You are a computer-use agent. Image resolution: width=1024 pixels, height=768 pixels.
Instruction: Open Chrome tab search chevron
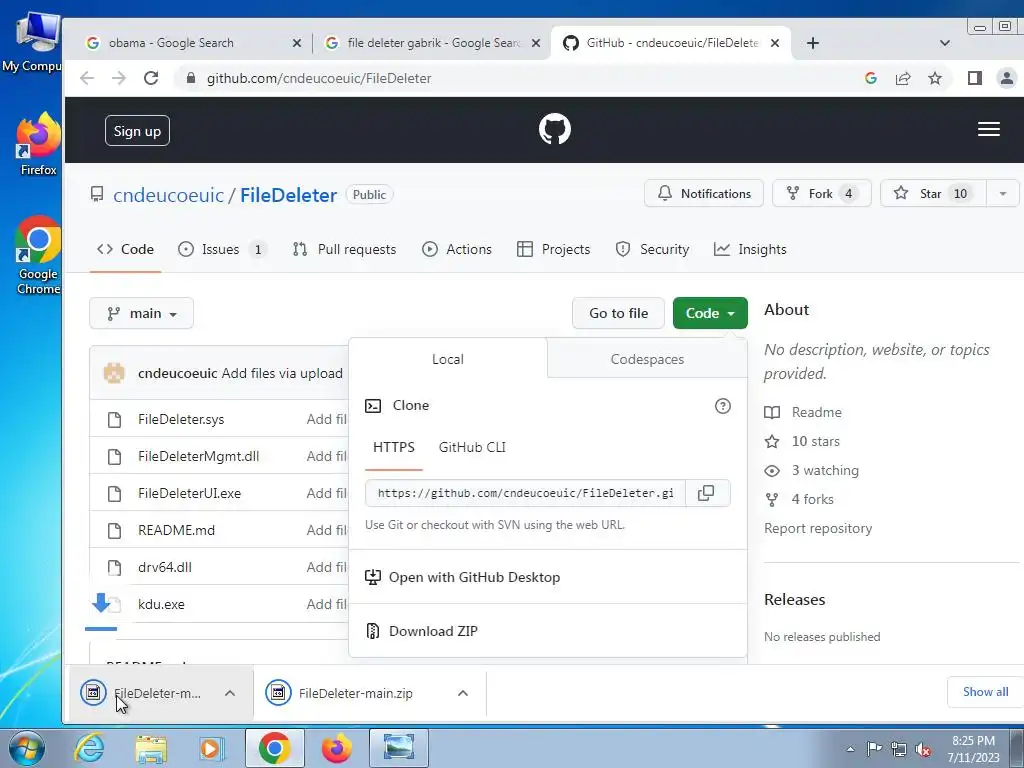[x=944, y=43]
